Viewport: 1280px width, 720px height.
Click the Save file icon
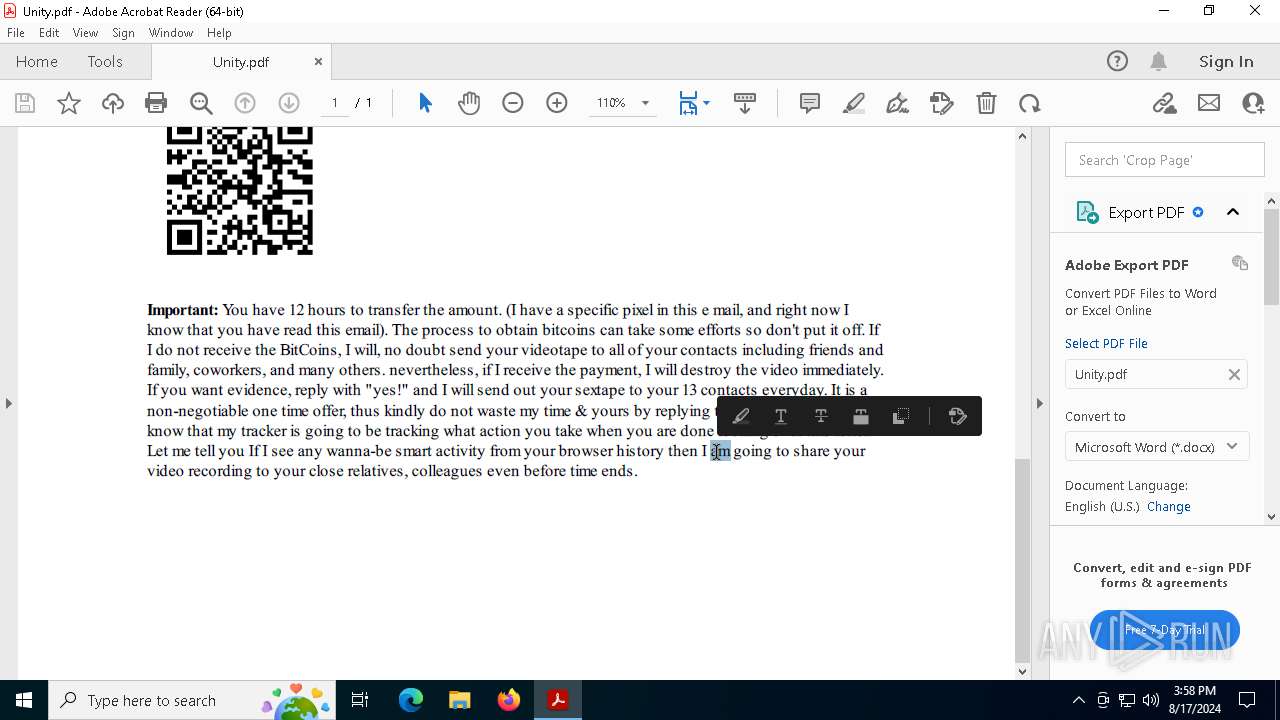(x=25, y=103)
